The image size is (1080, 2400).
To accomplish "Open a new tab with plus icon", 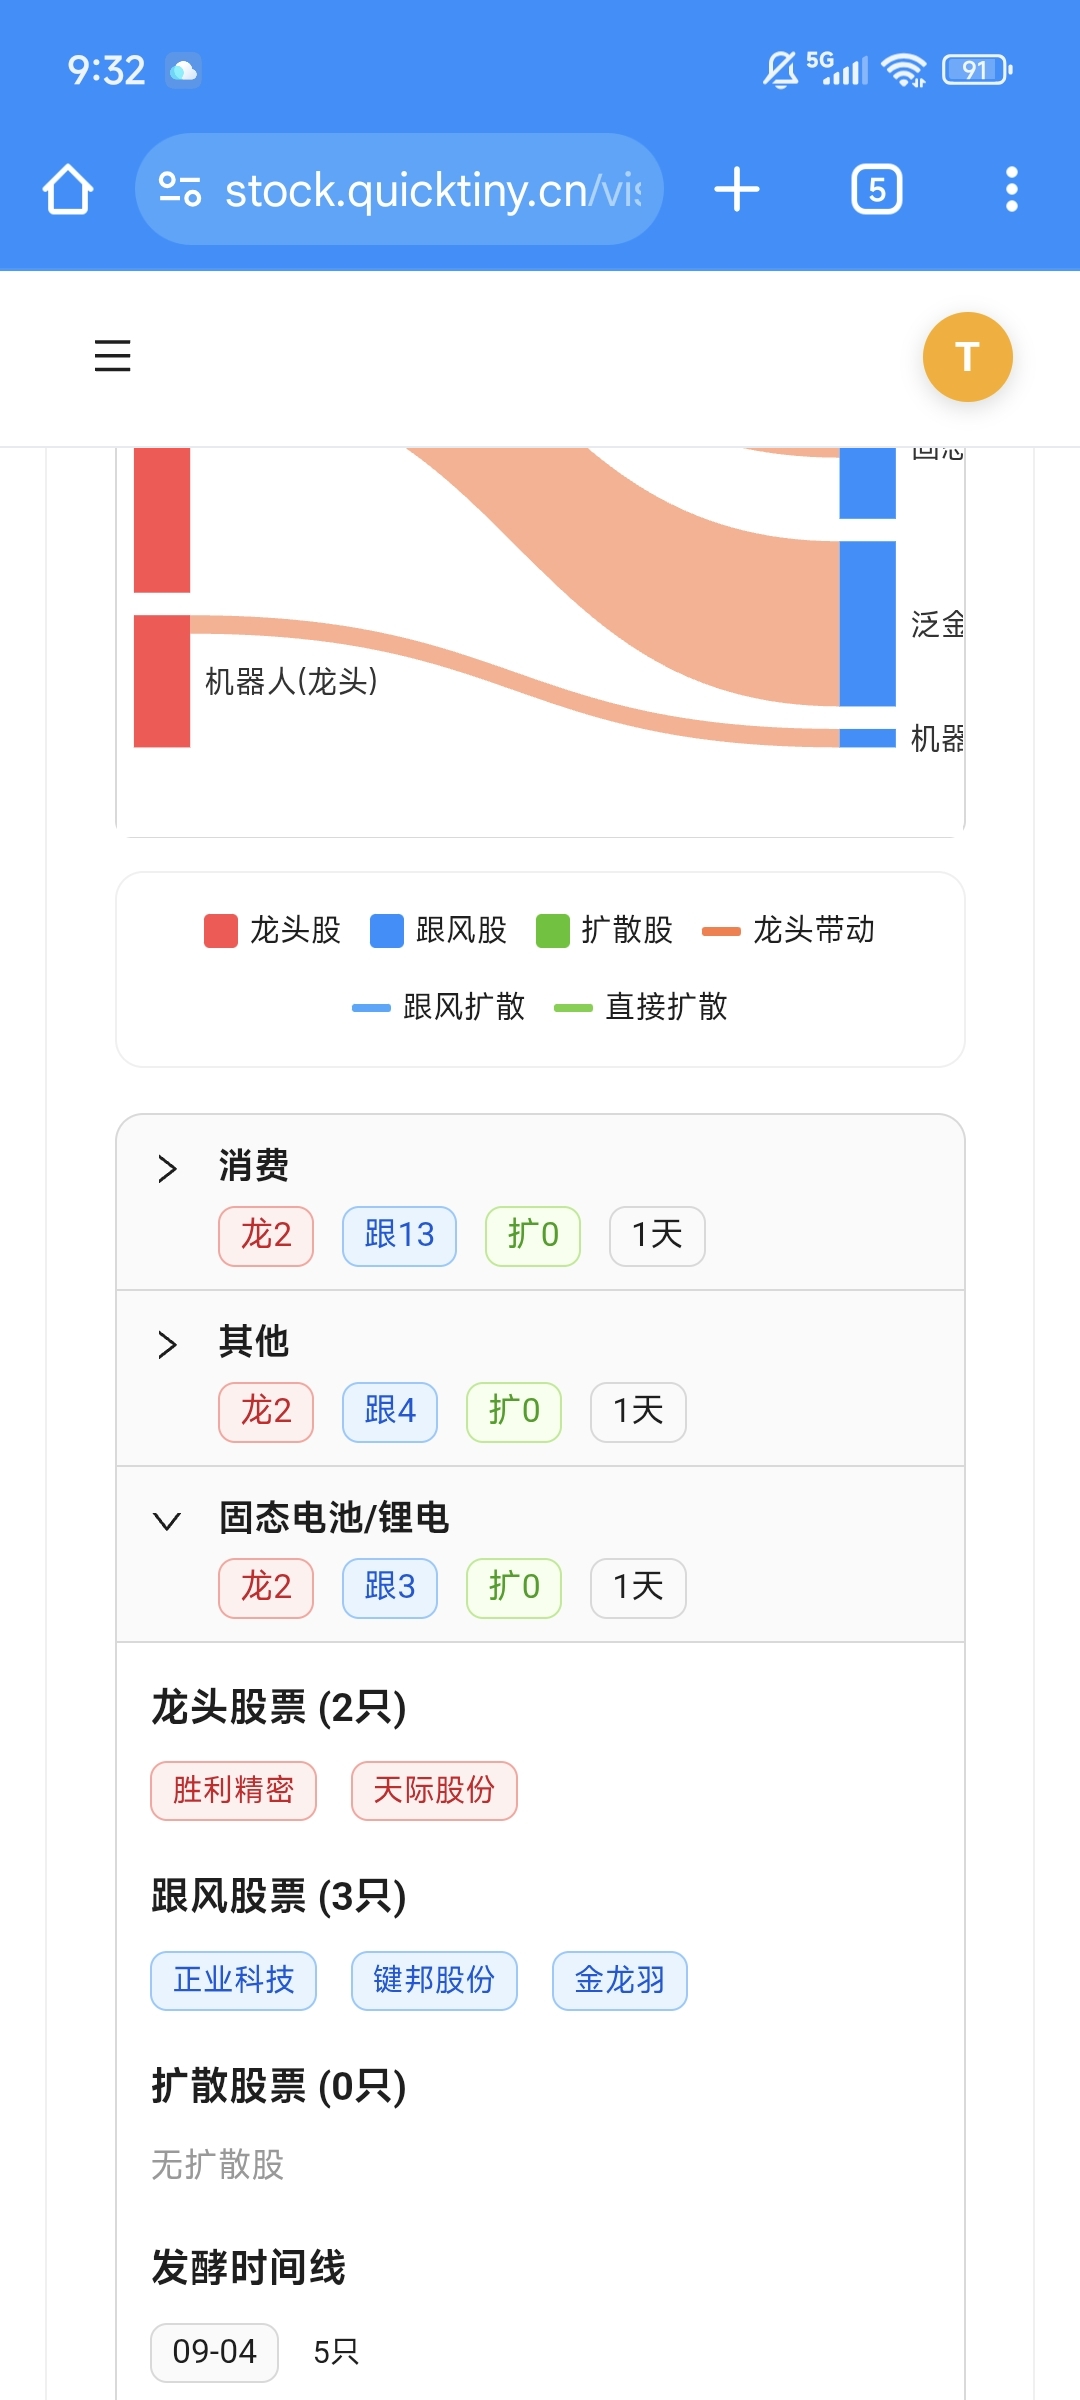I will pos(737,189).
